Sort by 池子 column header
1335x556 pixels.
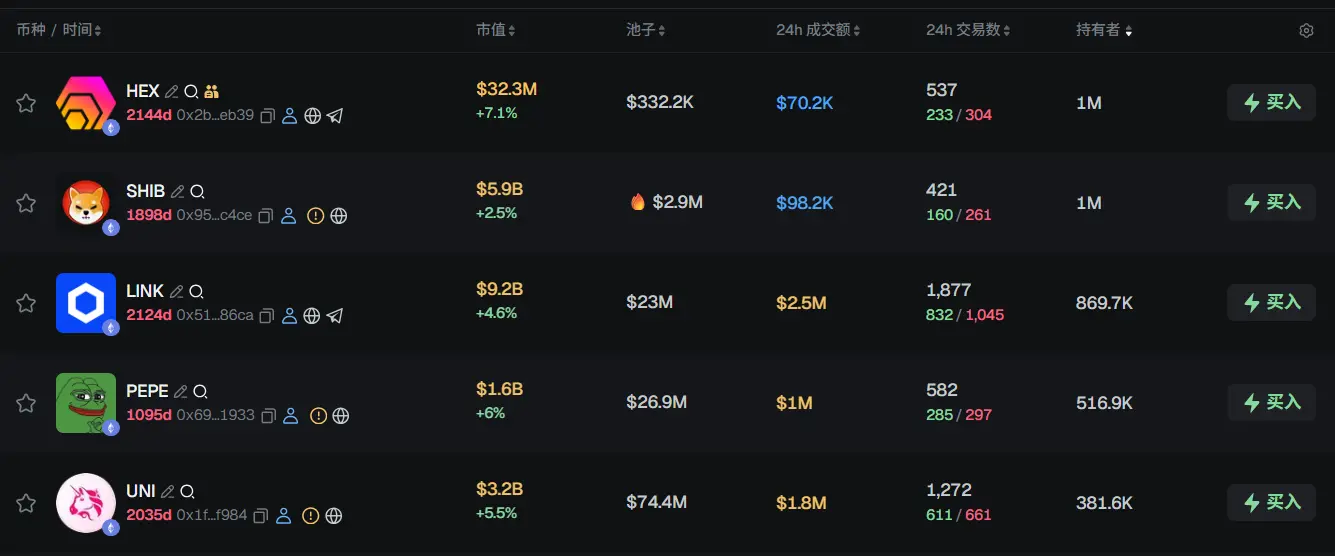pos(645,31)
